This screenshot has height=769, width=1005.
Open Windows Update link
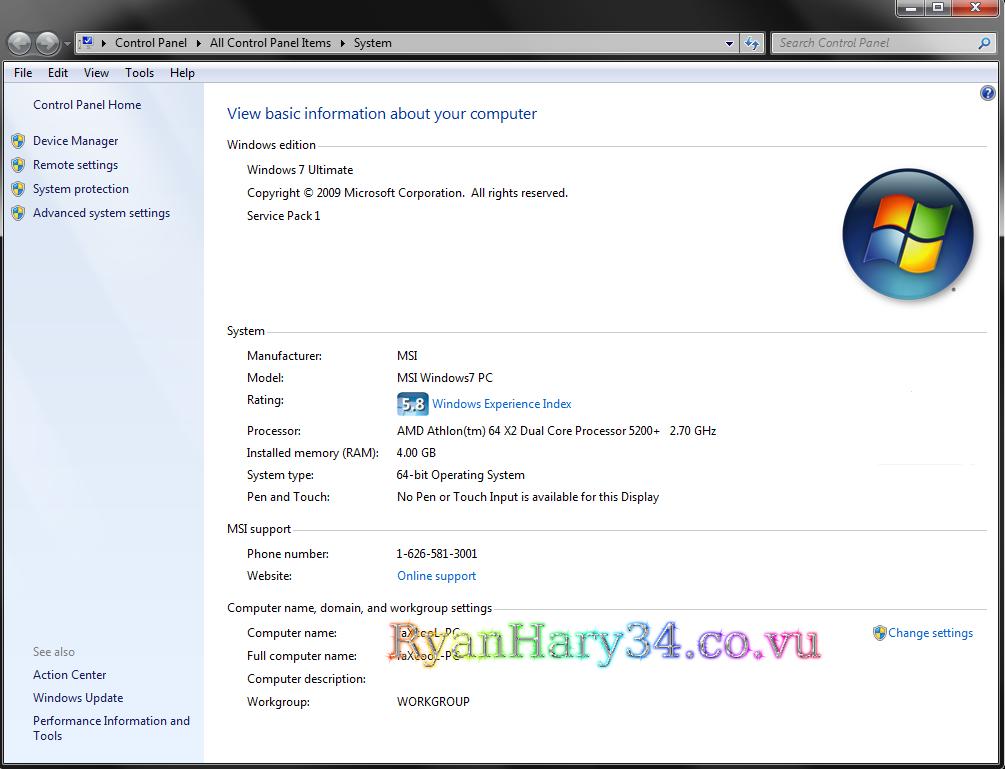(x=78, y=698)
